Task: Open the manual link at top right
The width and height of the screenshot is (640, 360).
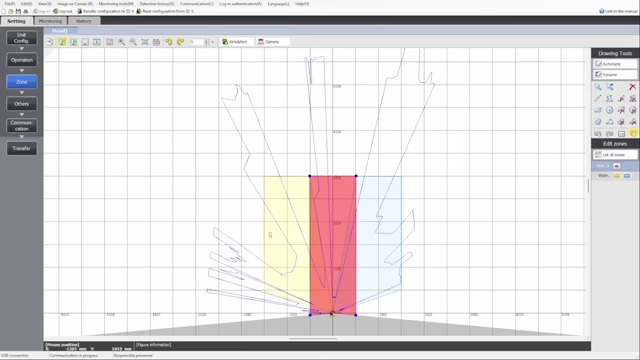Action: coord(618,11)
